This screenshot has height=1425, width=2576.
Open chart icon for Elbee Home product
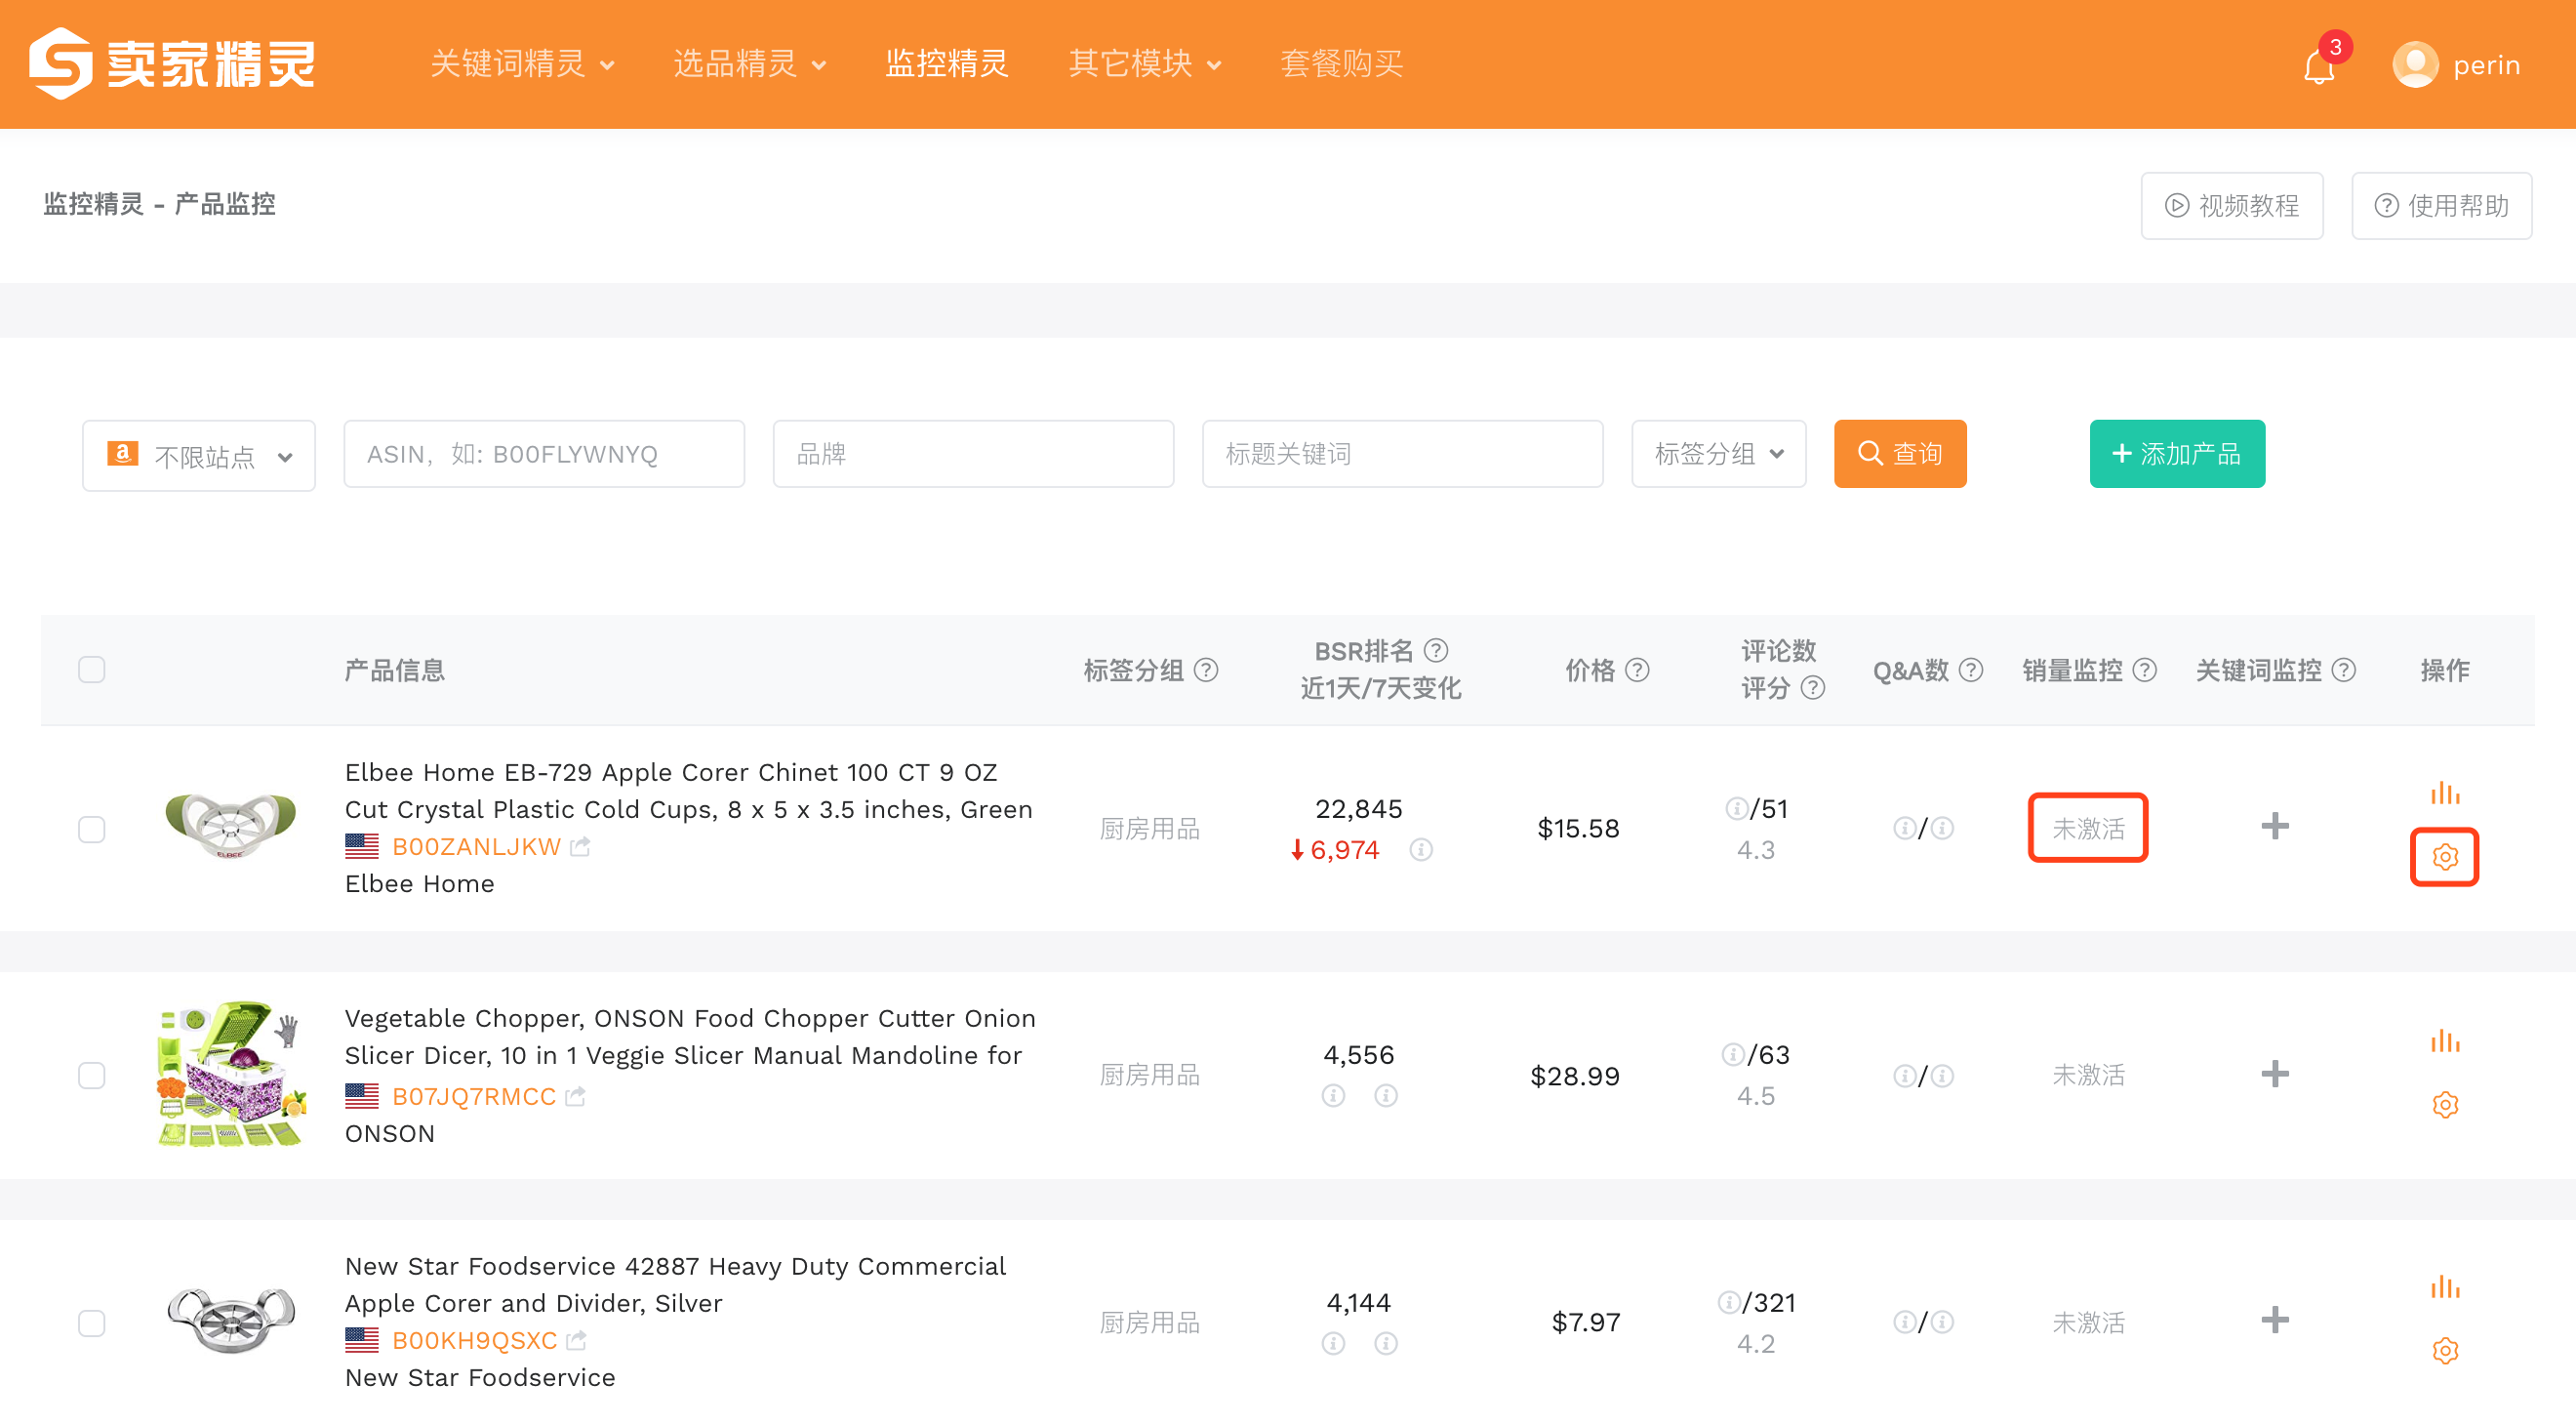2445,793
